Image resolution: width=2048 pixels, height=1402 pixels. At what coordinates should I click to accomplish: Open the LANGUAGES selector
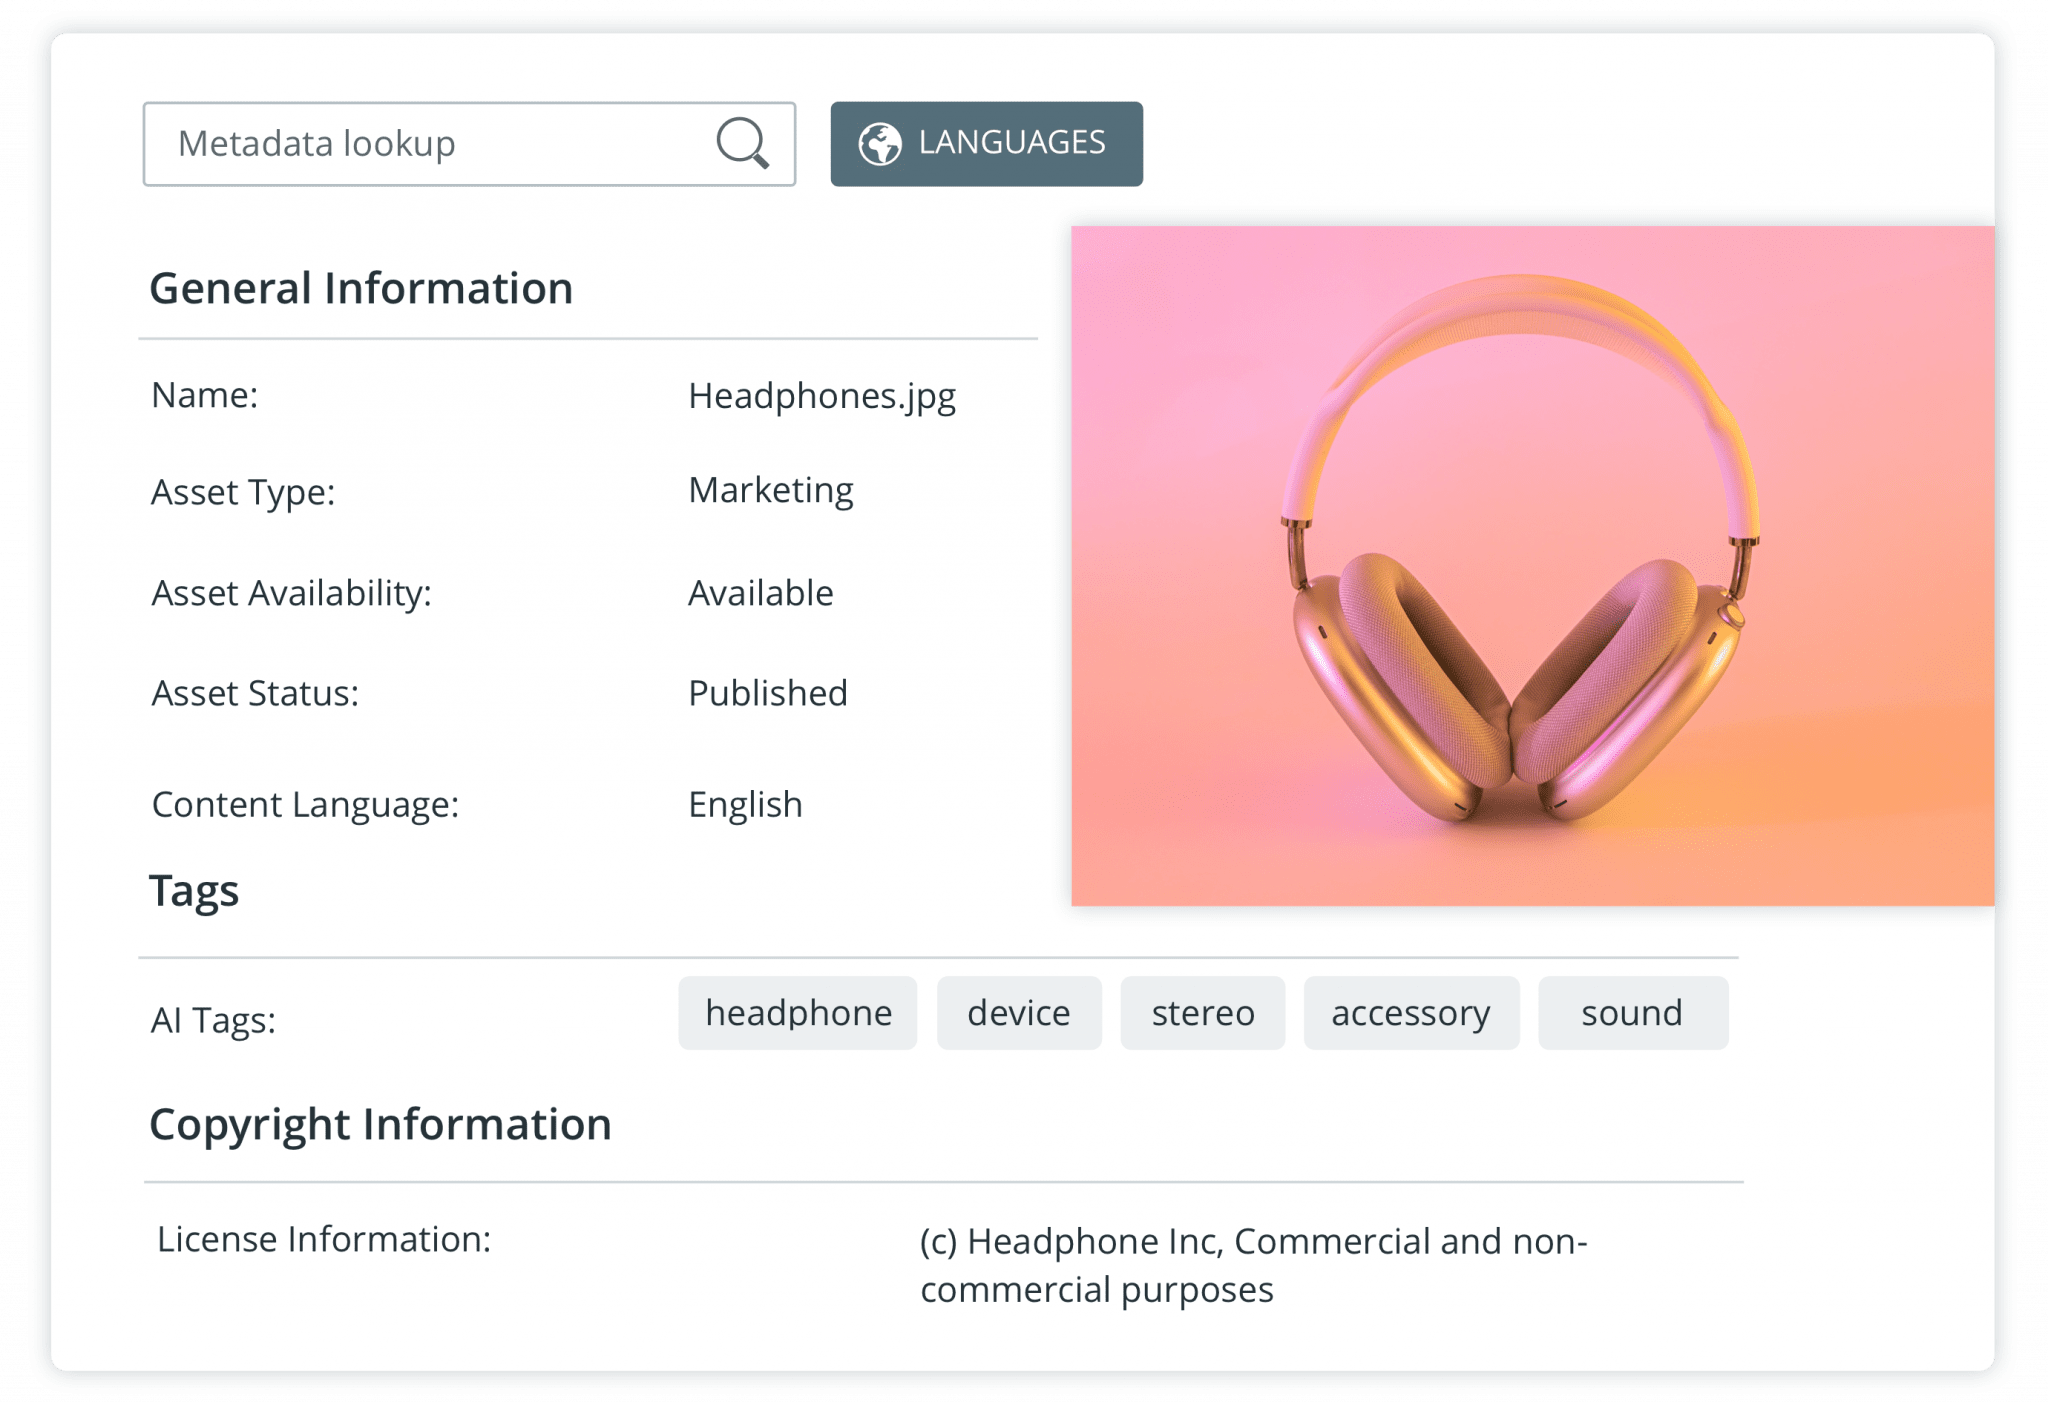985,143
